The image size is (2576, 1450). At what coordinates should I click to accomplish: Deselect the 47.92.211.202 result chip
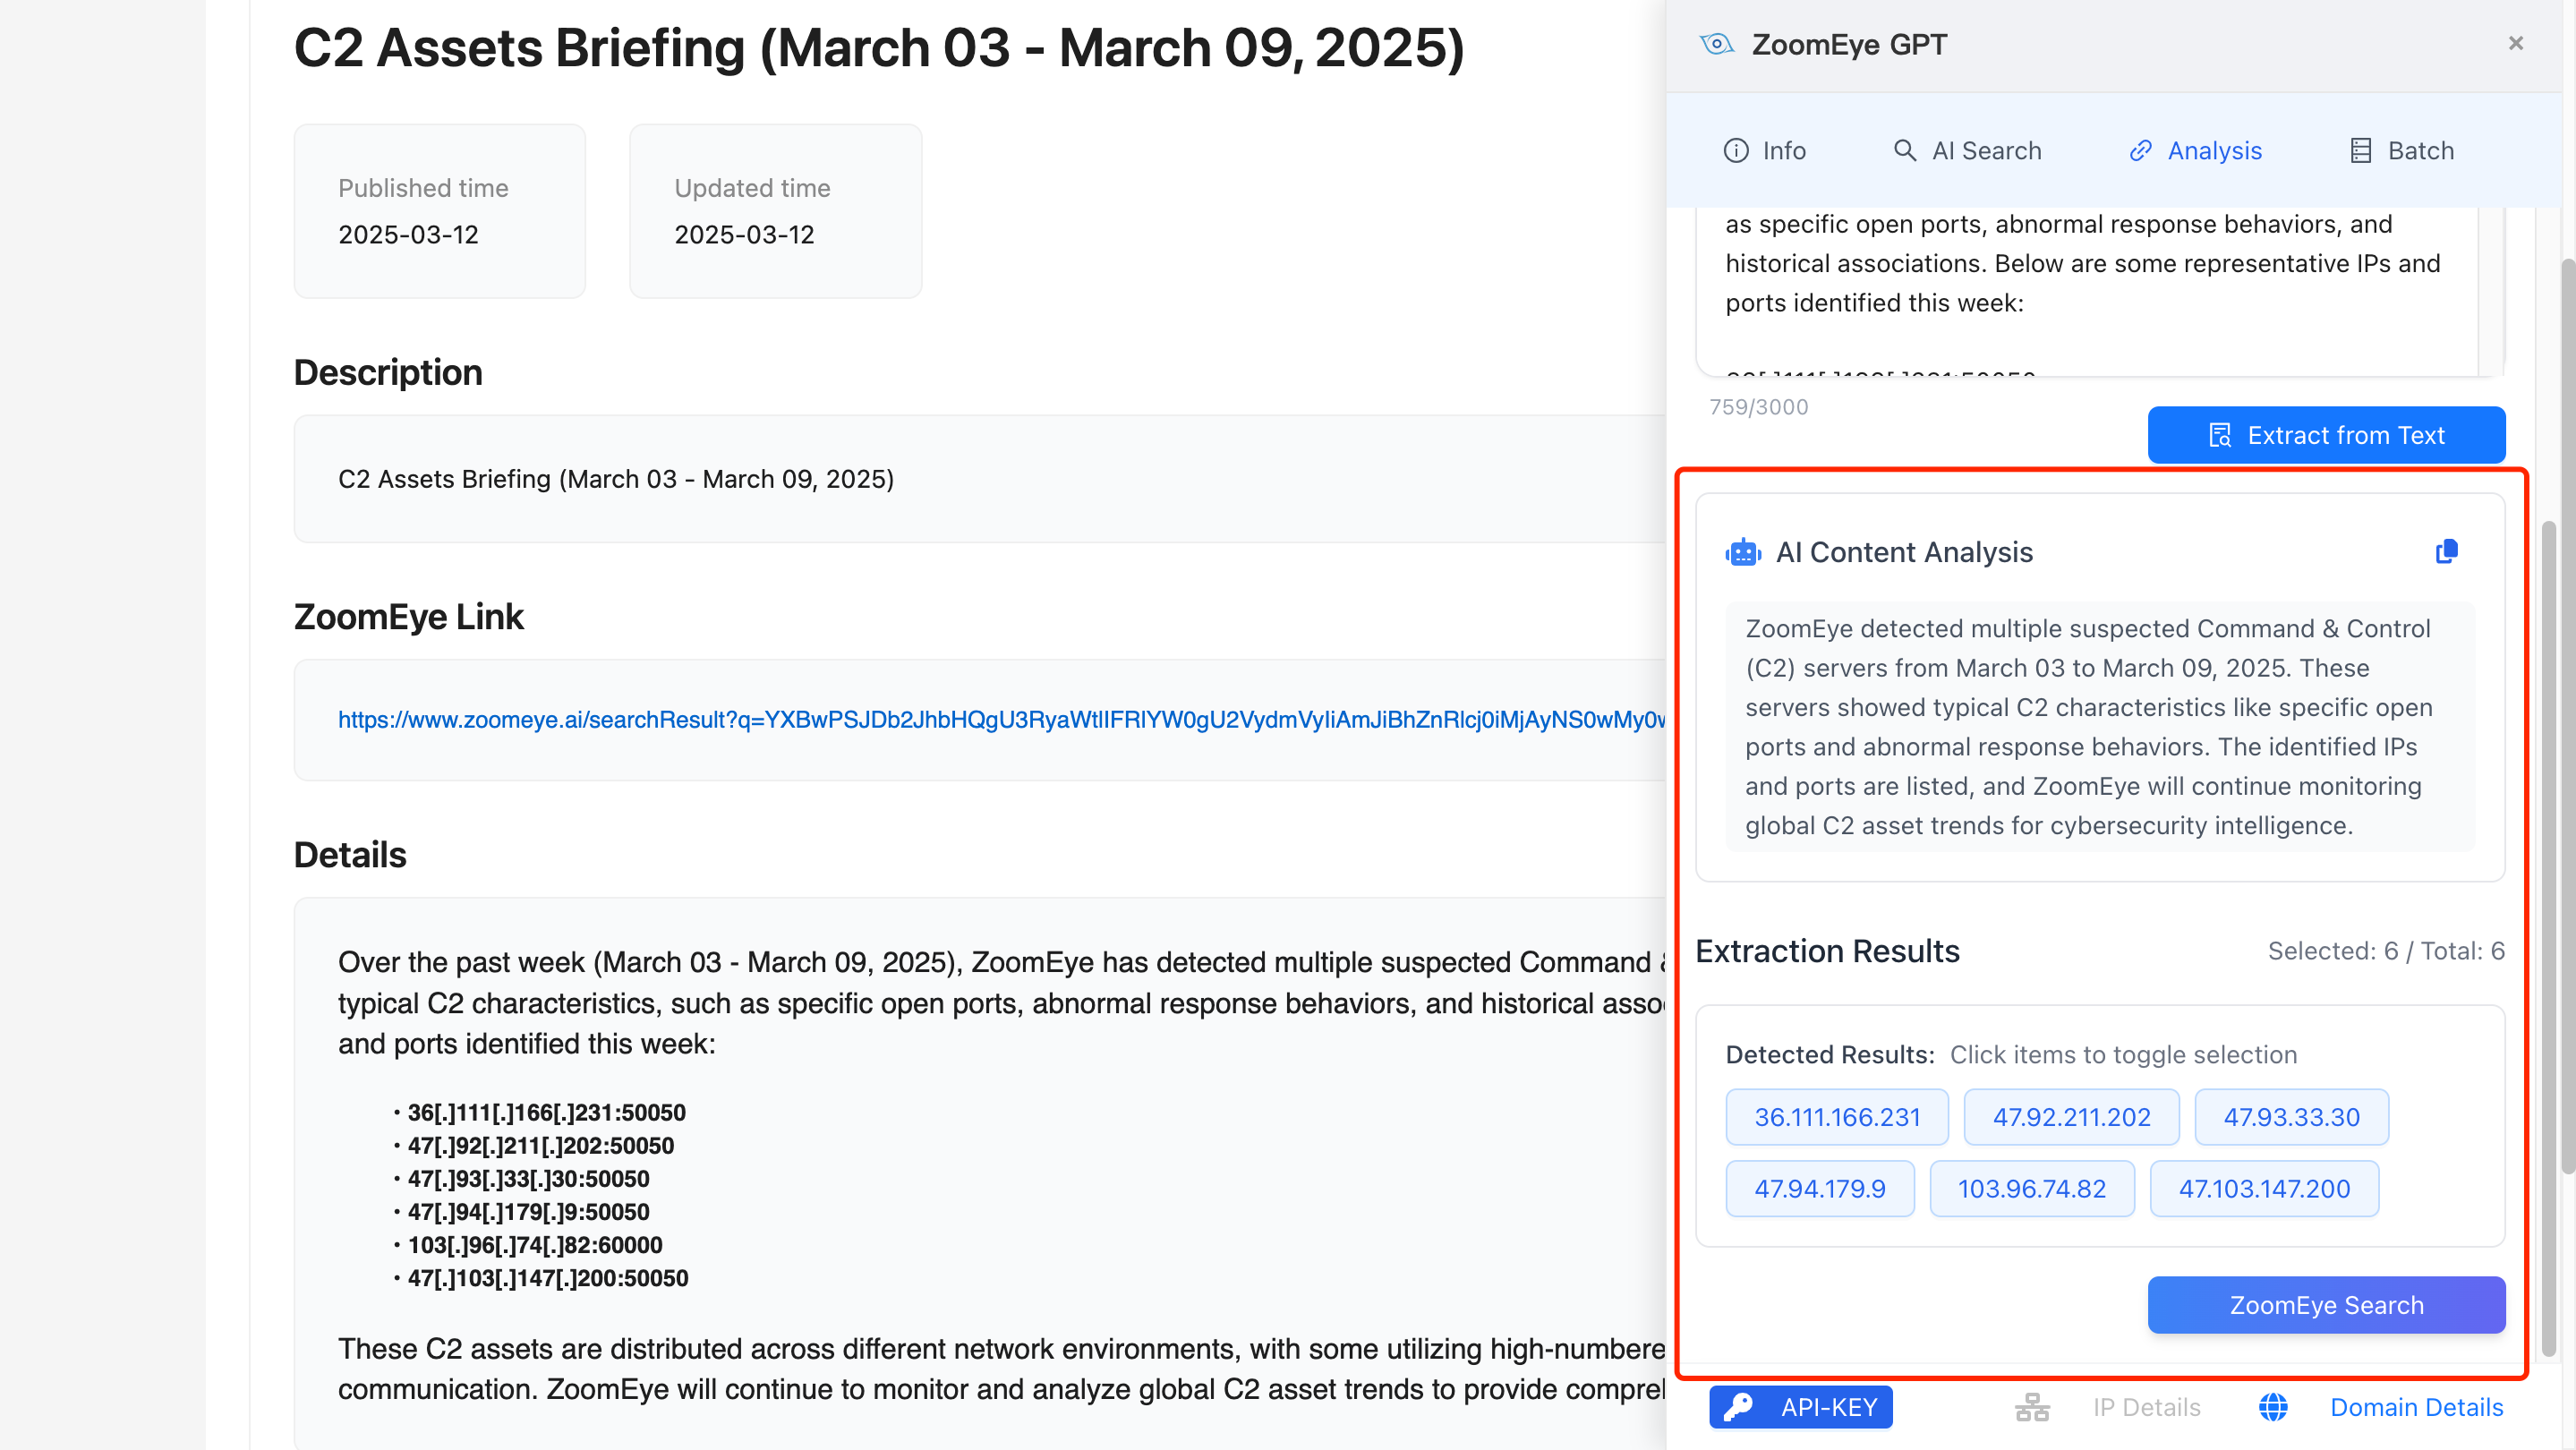pyautogui.click(x=2071, y=1117)
